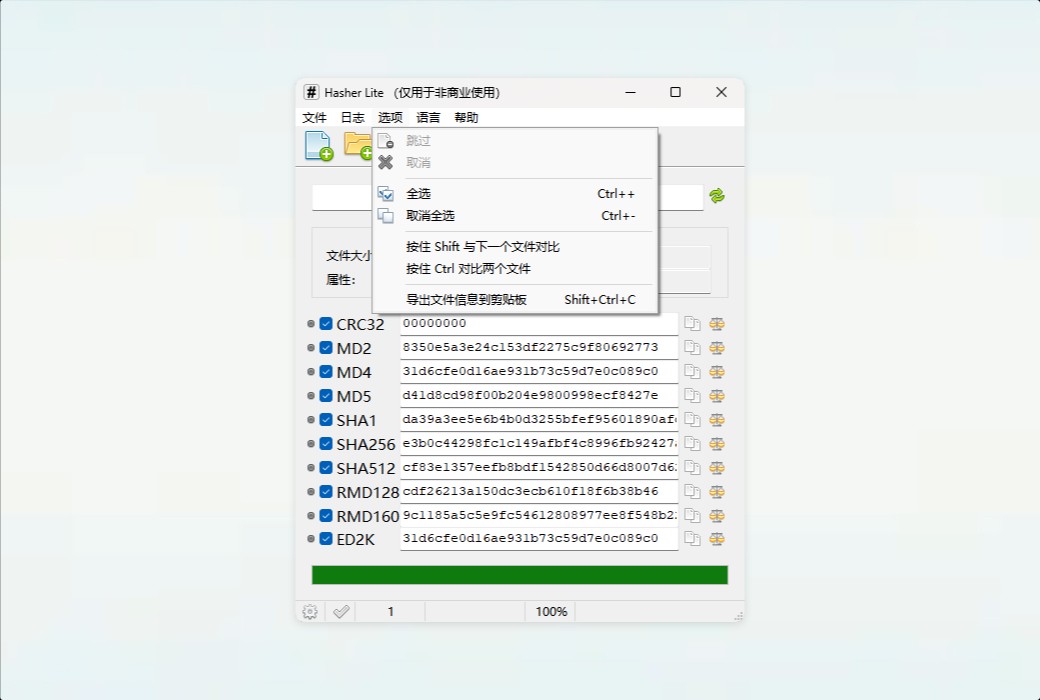The height and width of the screenshot is (700, 1040).
Task: Disable the RMD160 hash checkbox
Action: 325,515
